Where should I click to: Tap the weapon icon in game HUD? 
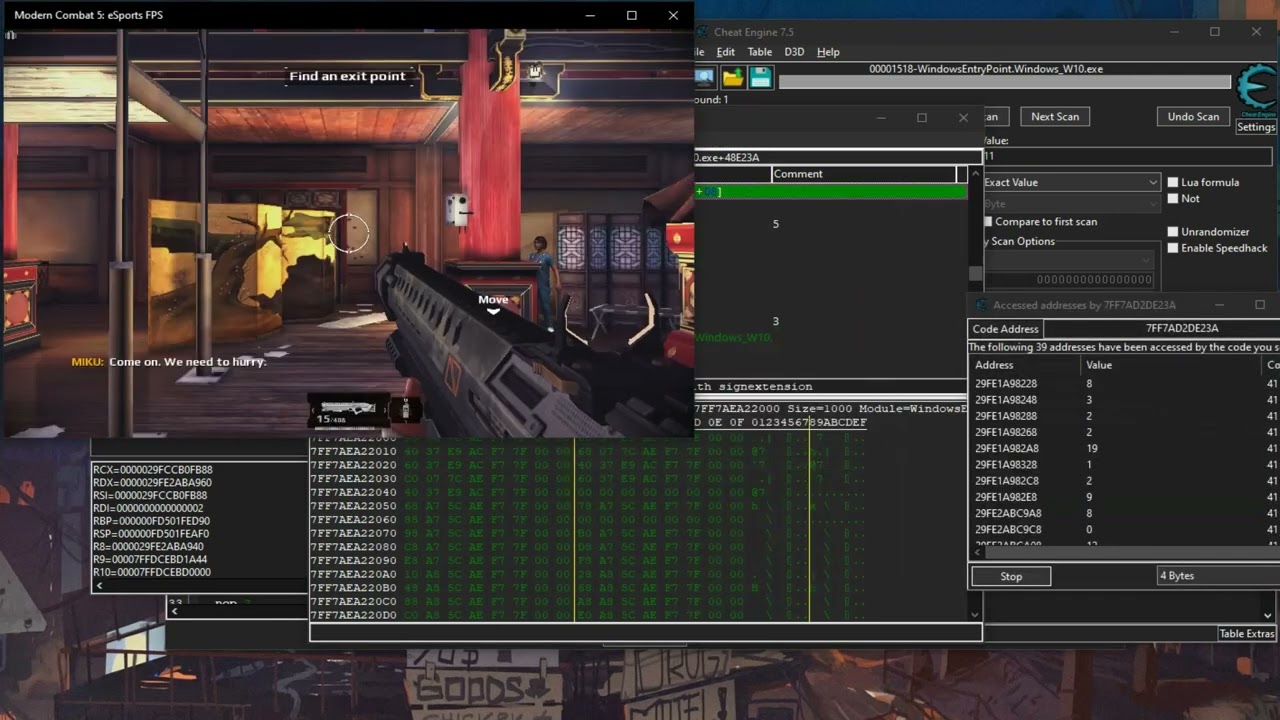click(x=347, y=407)
